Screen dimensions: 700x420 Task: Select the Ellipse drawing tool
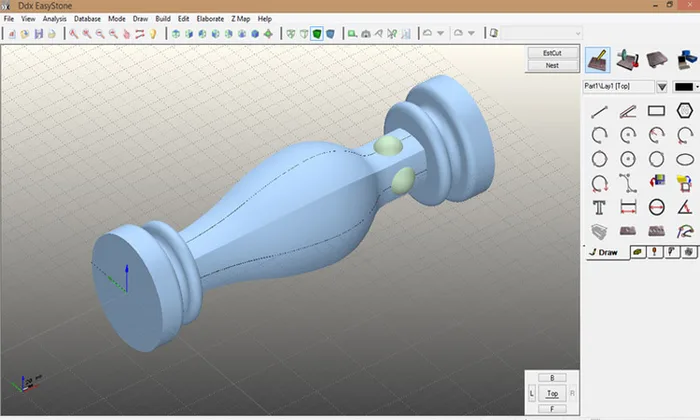(x=685, y=159)
